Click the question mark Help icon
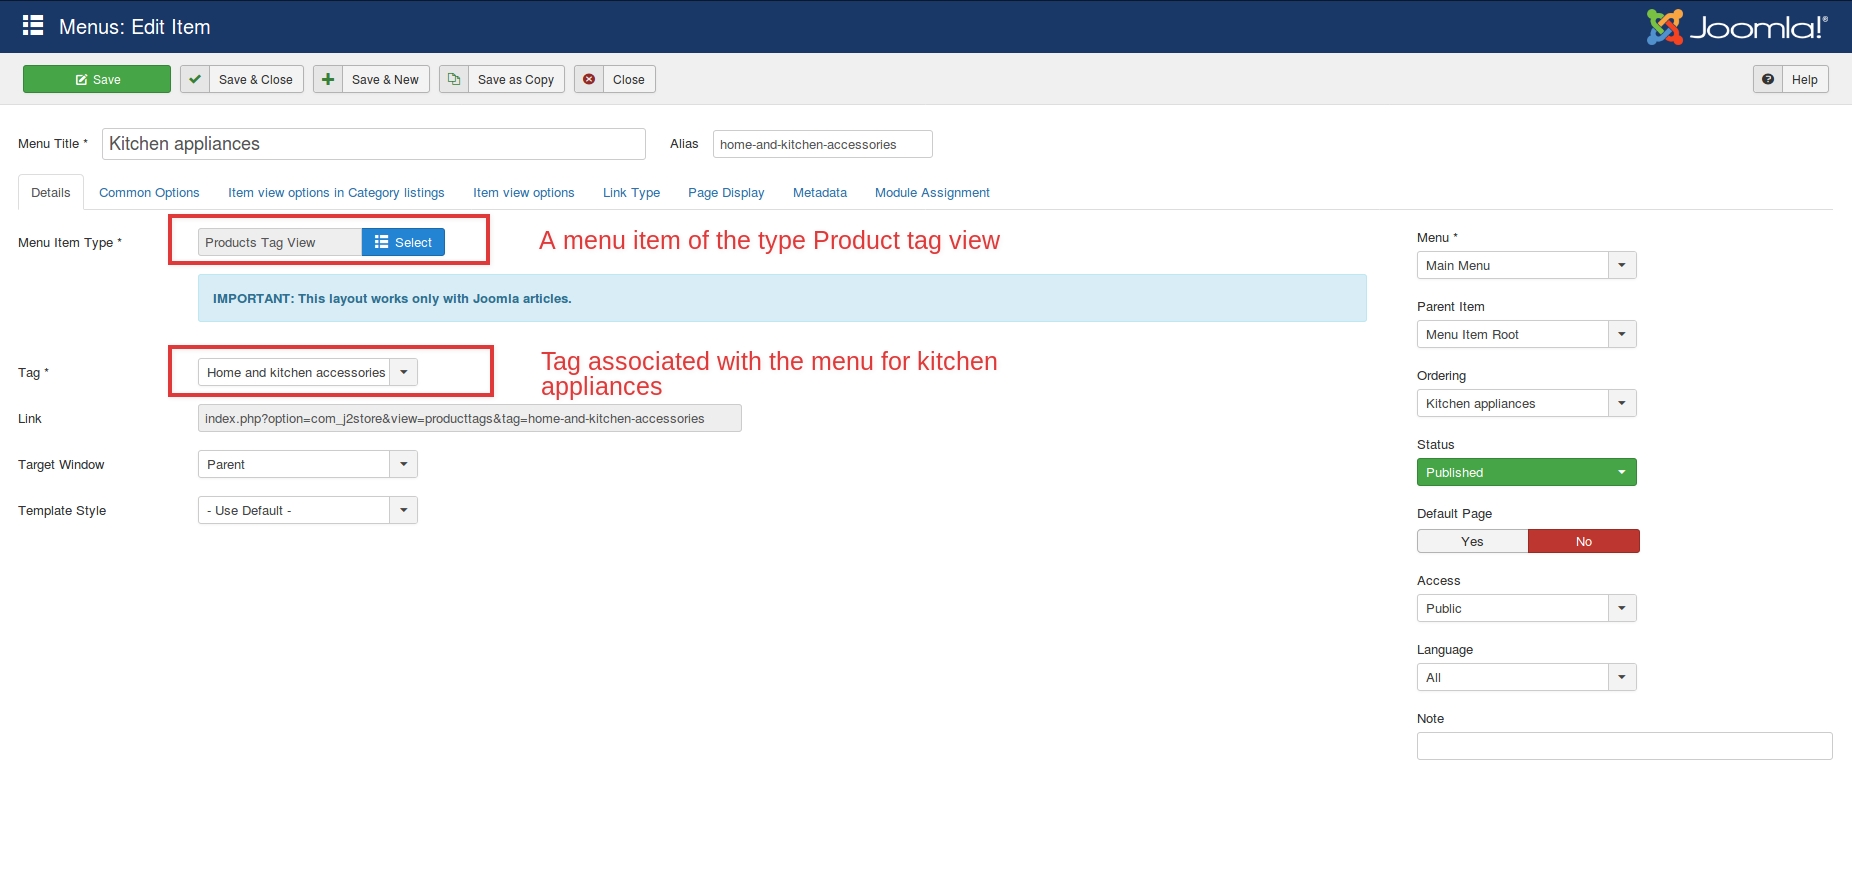 (x=1768, y=80)
